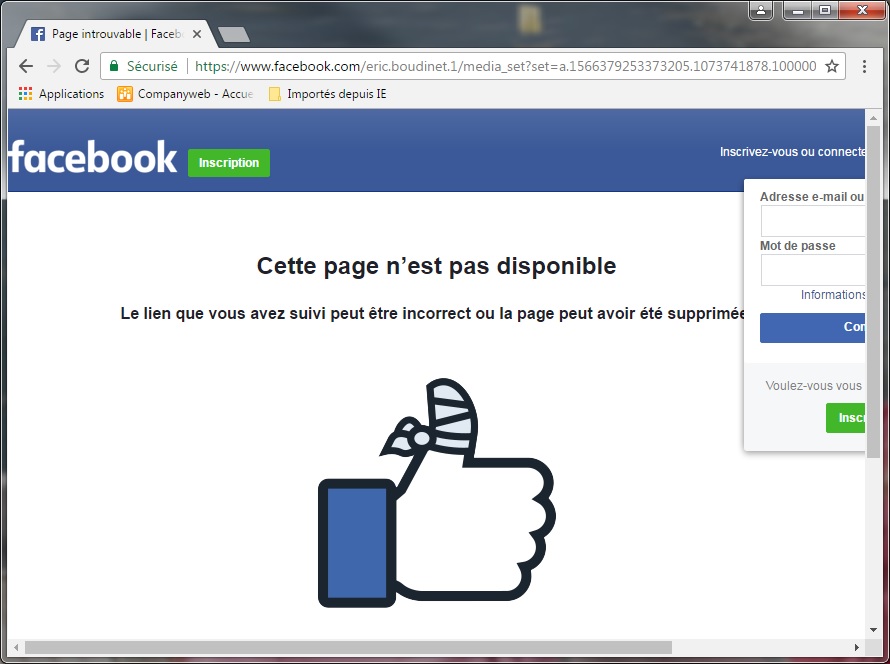Click the browser forward arrow
890x664 pixels.
click(54, 66)
